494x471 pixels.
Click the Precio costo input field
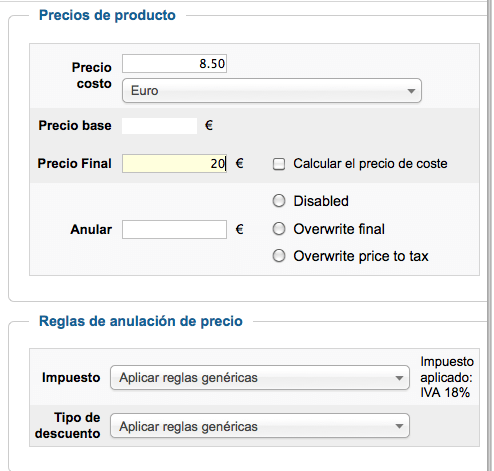[174, 63]
